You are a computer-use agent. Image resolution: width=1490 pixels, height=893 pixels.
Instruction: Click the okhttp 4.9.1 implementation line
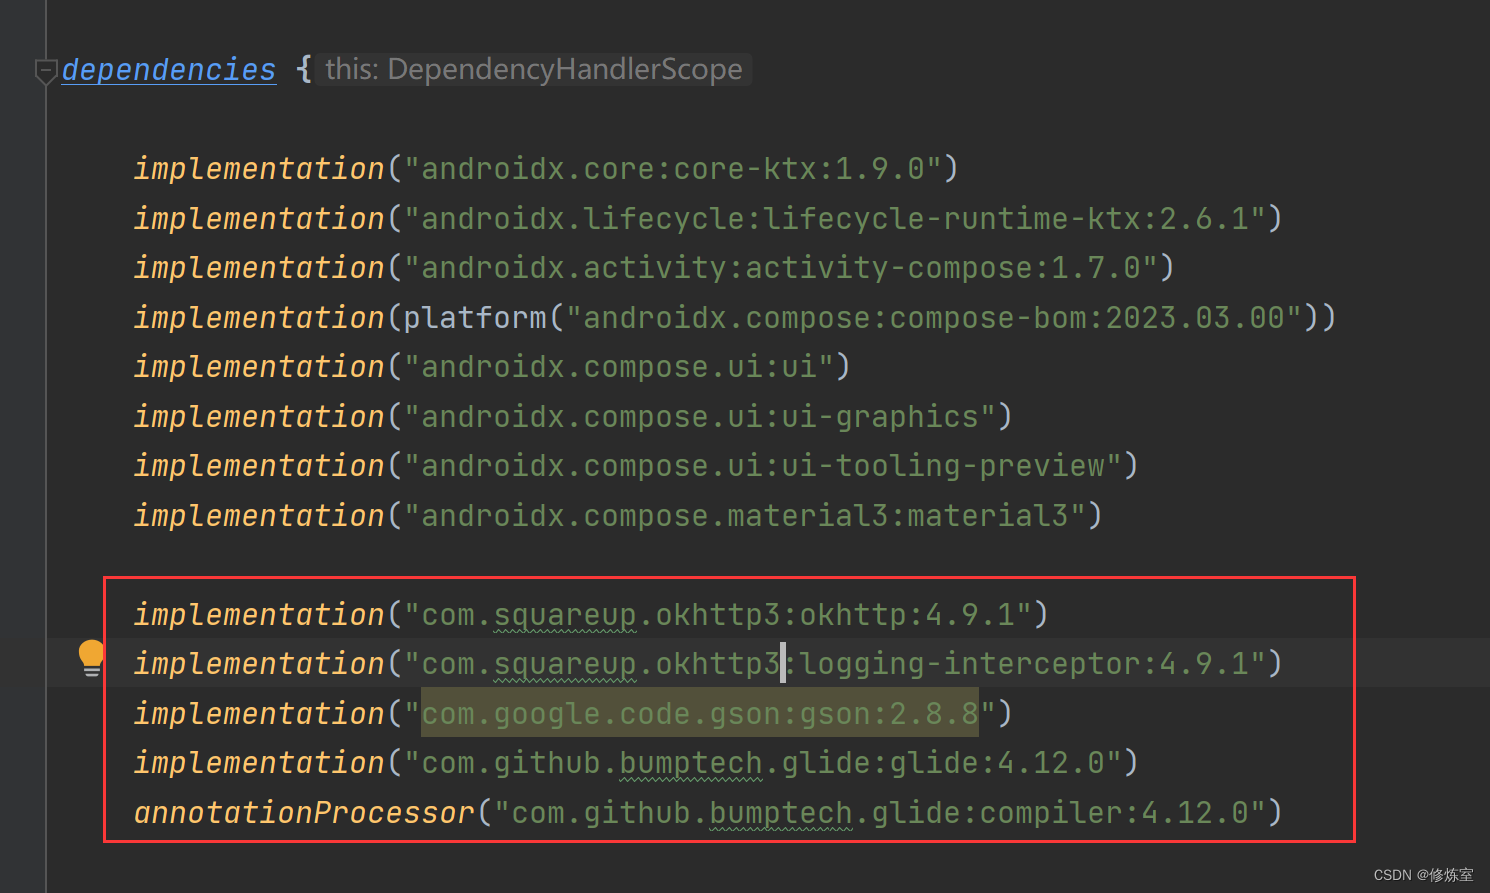[590, 613]
